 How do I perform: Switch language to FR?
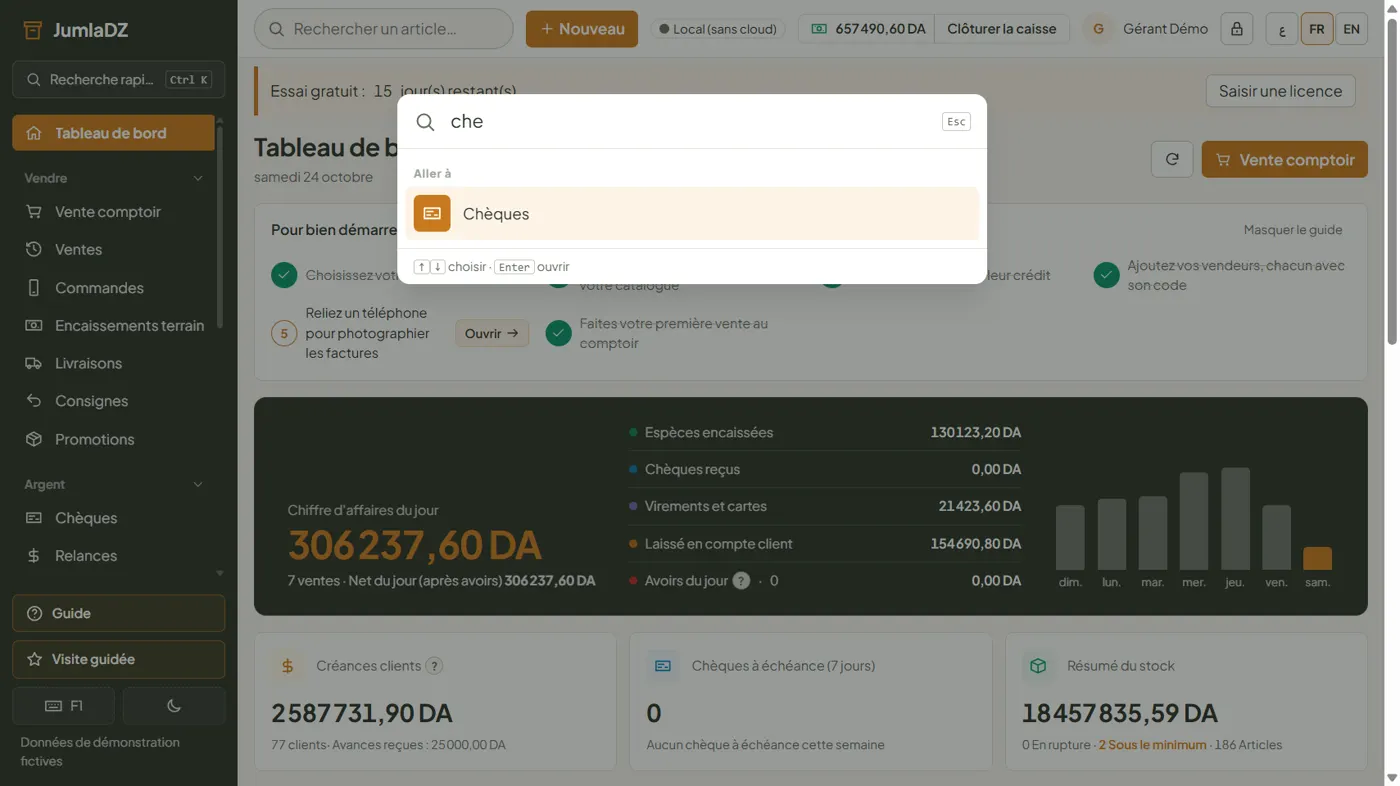tap(1317, 29)
